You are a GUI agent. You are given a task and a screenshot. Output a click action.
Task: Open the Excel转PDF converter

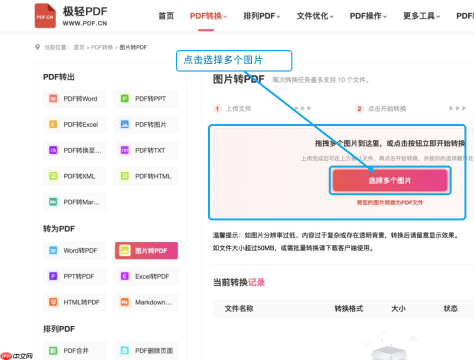(146, 276)
